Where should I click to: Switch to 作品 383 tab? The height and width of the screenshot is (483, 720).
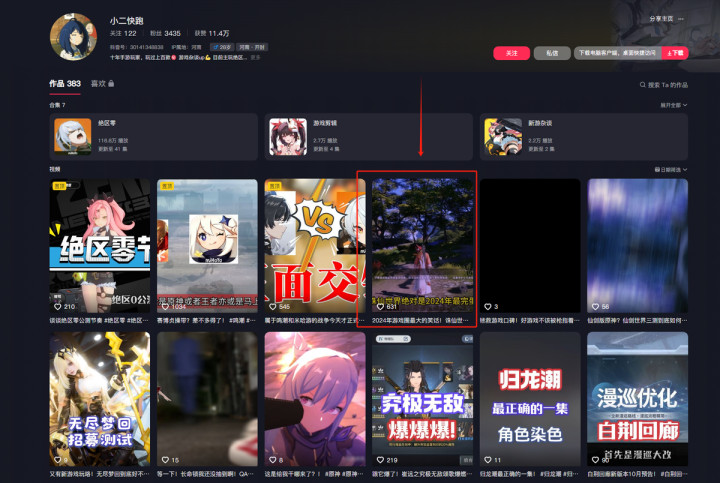pyautogui.click(x=65, y=84)
